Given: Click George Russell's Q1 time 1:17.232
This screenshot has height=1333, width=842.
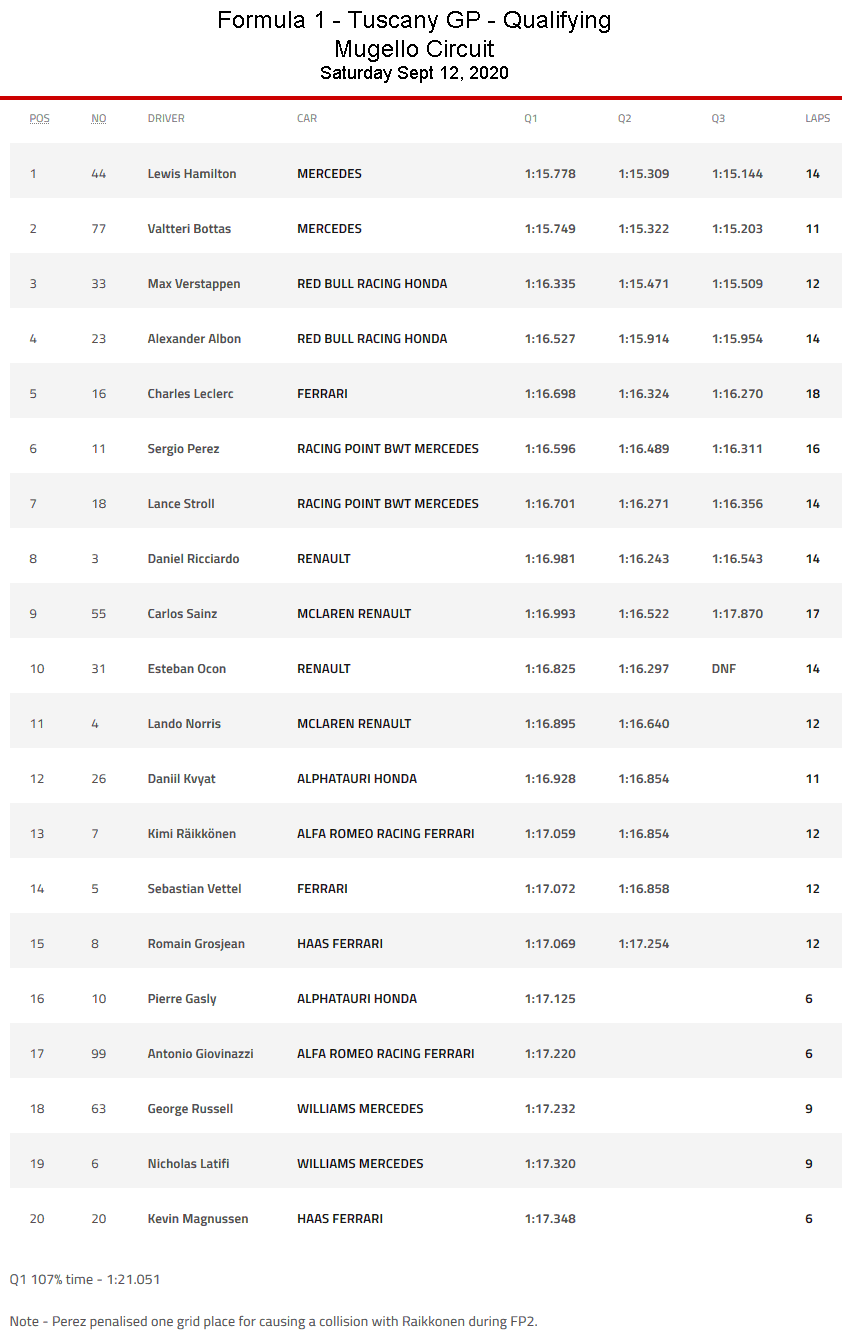Looking at the screenshot, I should pos(550,1109).
